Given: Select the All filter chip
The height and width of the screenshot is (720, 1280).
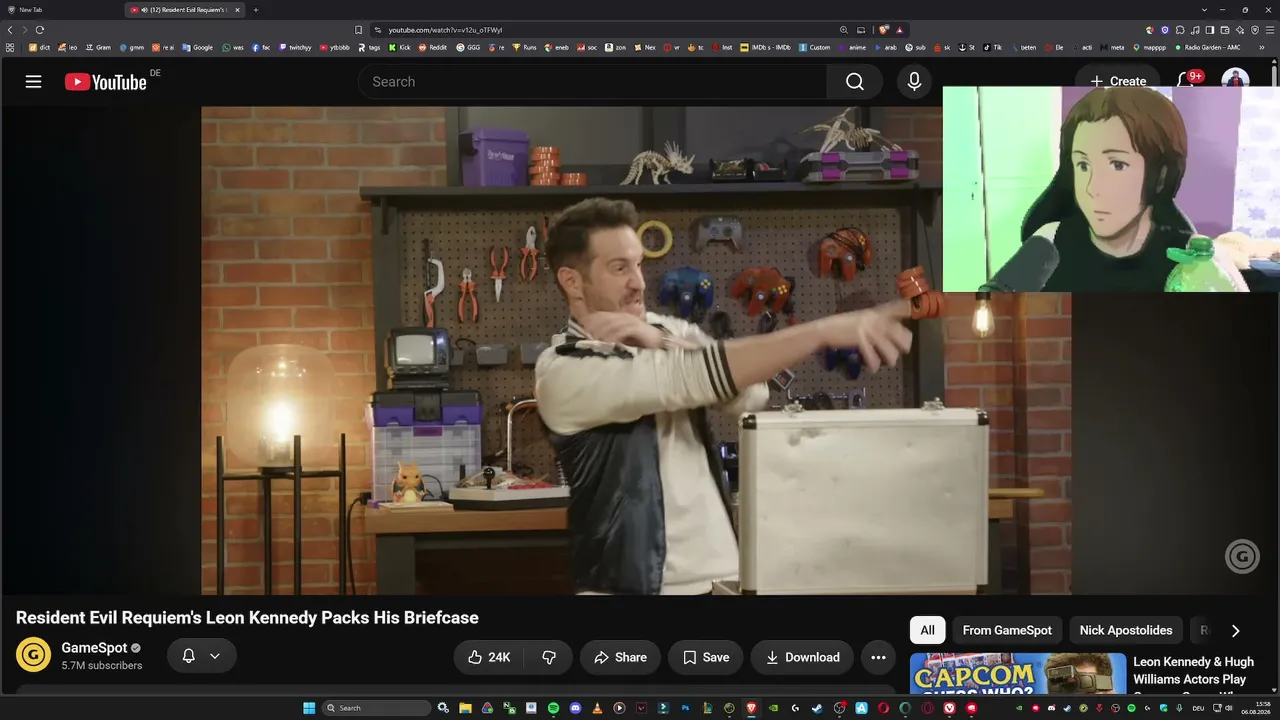Looking at the screenshot, I should tap(927, 630).
